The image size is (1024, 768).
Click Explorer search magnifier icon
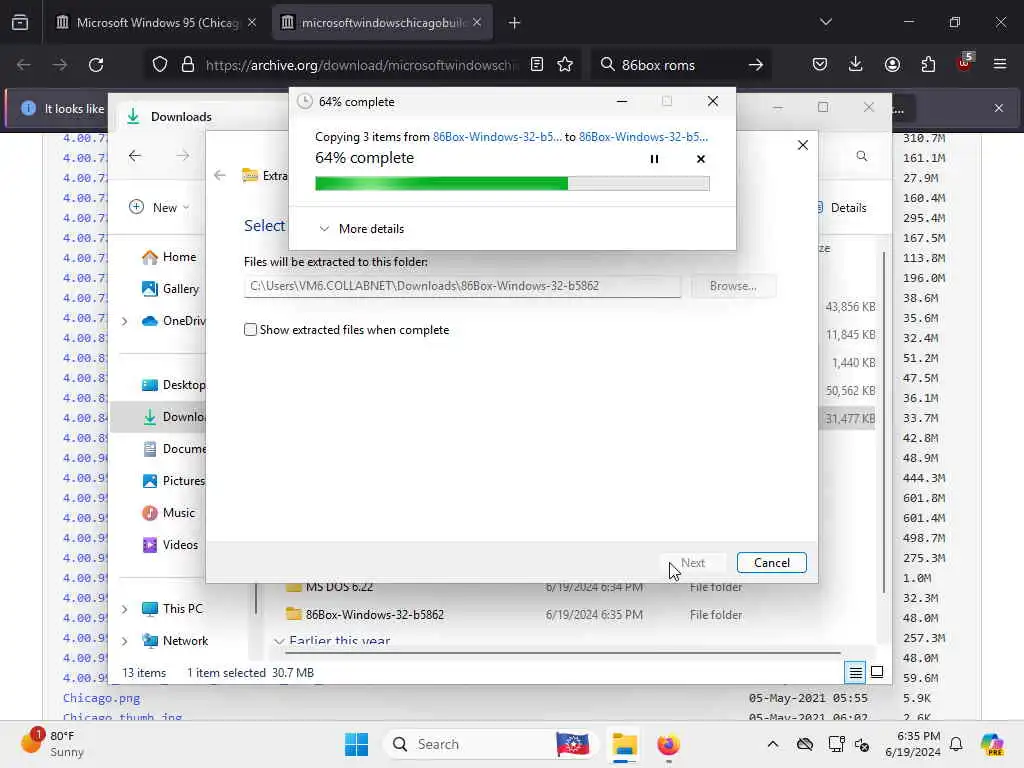click(x=861, y=156)
